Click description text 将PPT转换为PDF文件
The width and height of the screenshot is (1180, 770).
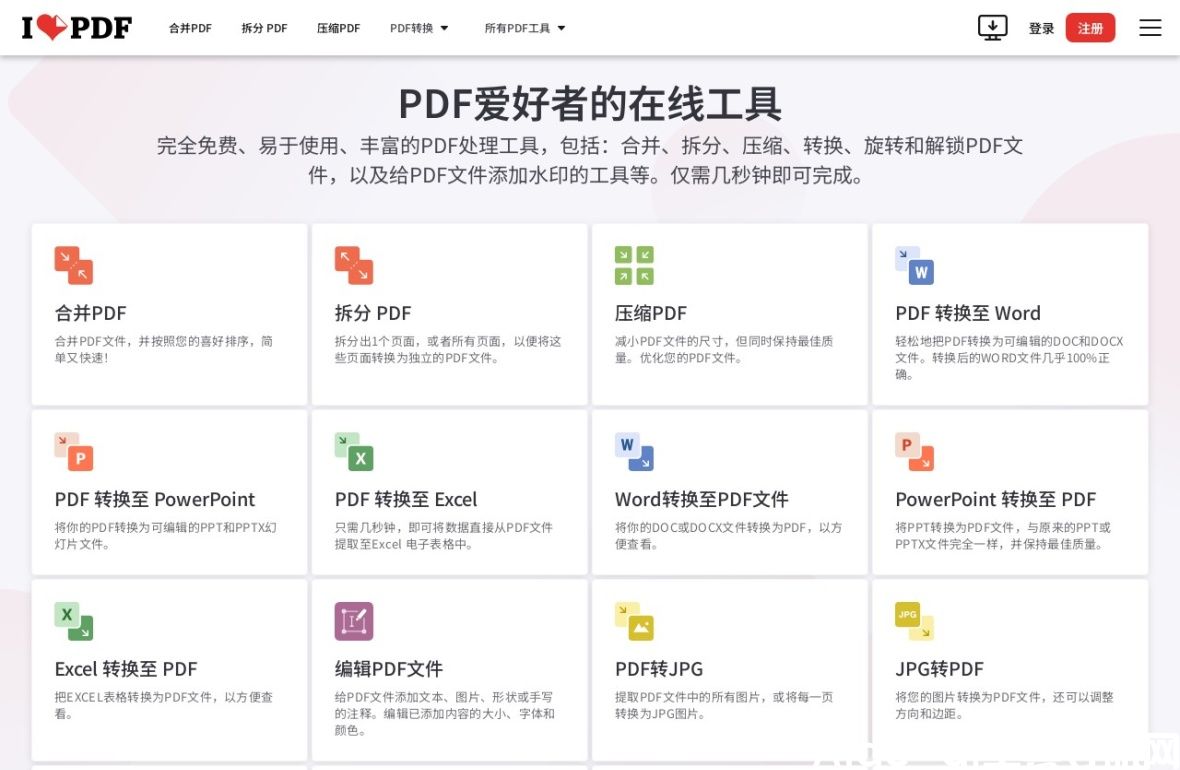pyautogui.click(x=1003, y=535)
